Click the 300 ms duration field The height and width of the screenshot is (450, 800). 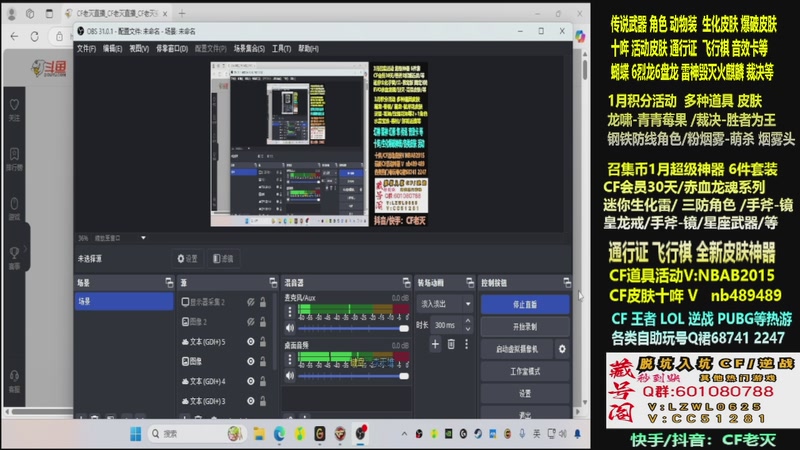coord(446,325)
